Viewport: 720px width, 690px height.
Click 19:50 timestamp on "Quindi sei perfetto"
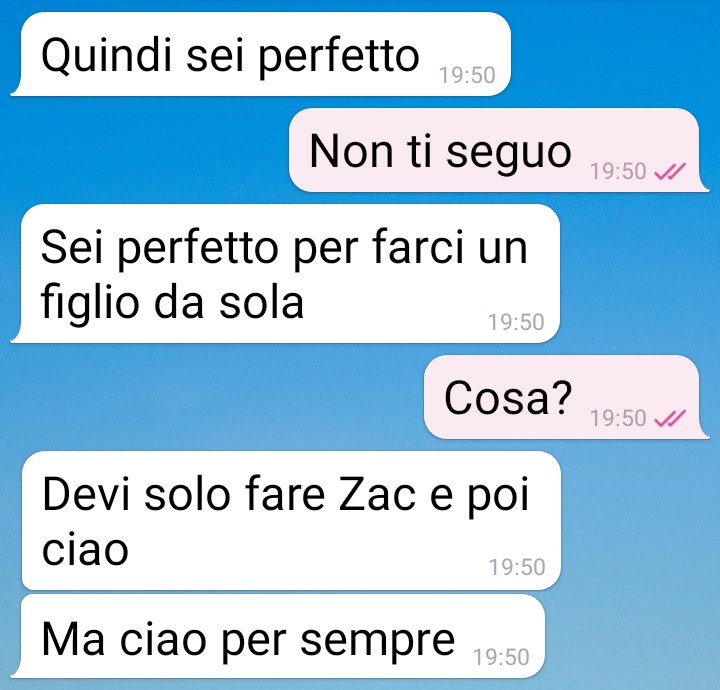467,76
